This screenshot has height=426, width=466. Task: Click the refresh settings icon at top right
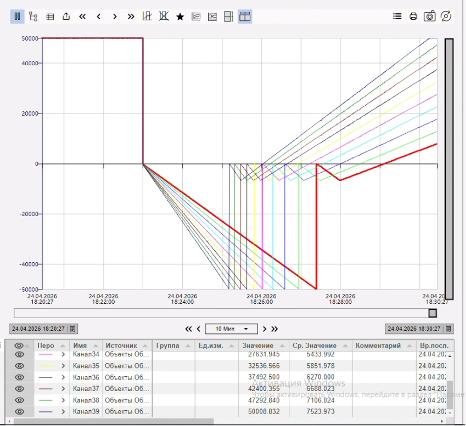click(446, 16)
